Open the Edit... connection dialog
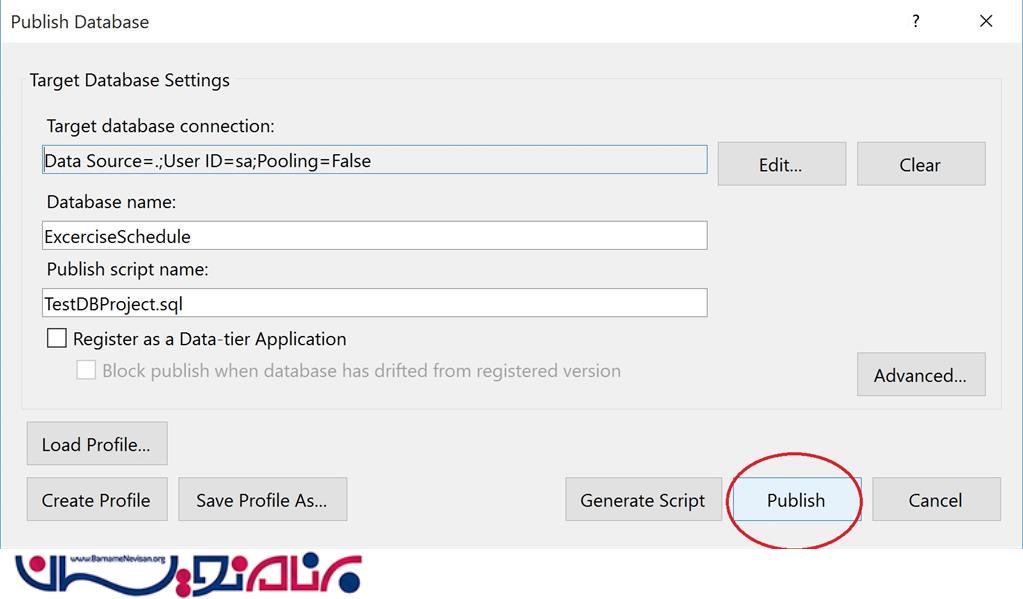 782,164
